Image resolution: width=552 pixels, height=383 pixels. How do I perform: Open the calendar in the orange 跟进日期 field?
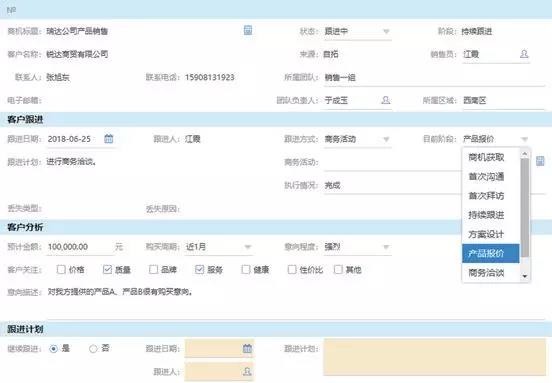247,349
